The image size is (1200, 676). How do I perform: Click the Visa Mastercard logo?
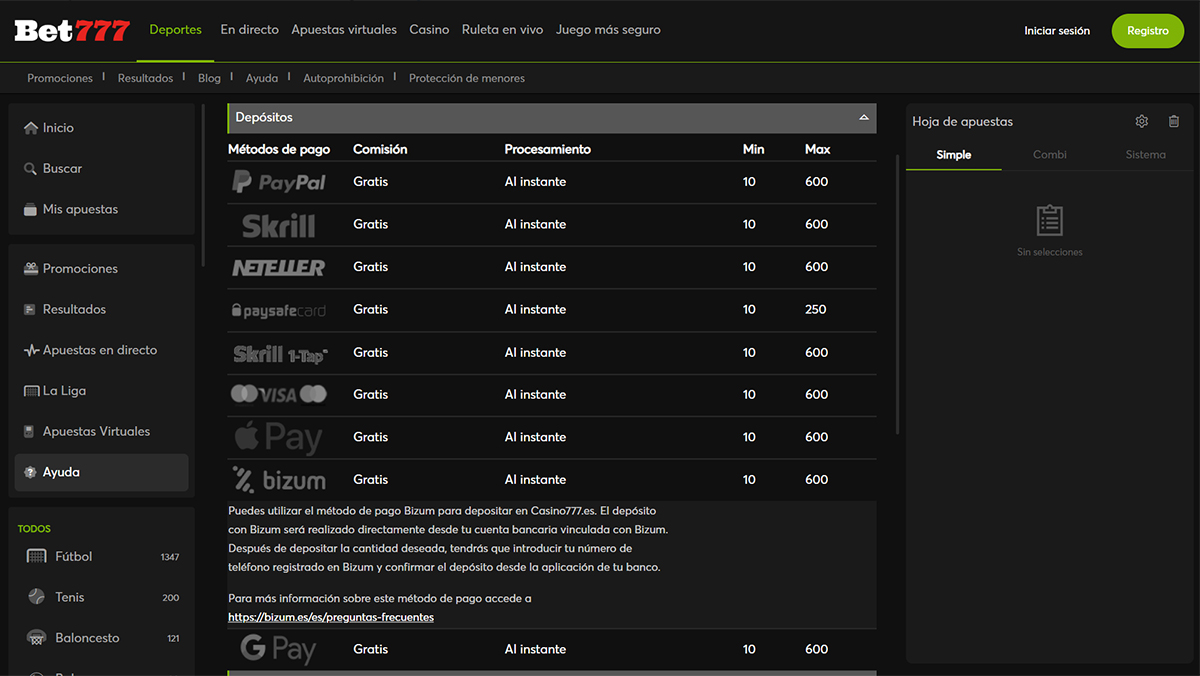tap(279, 395)
